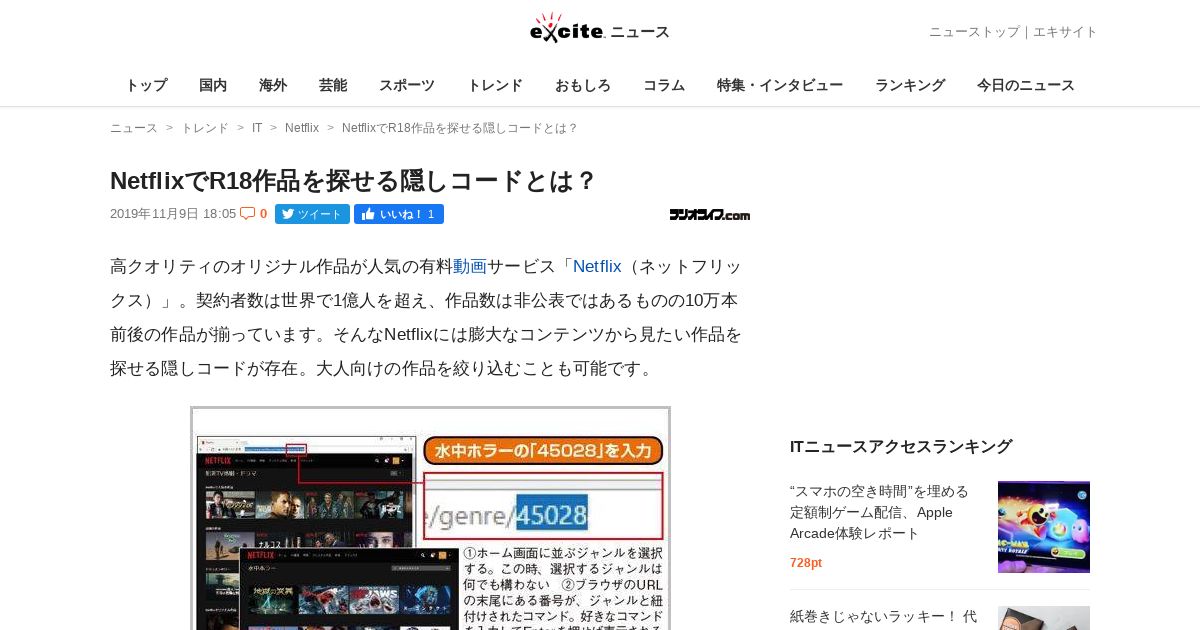Open the comment count bubble icon
The height and width of the screenshot is (630, 1200).
[x=248, y=213]
